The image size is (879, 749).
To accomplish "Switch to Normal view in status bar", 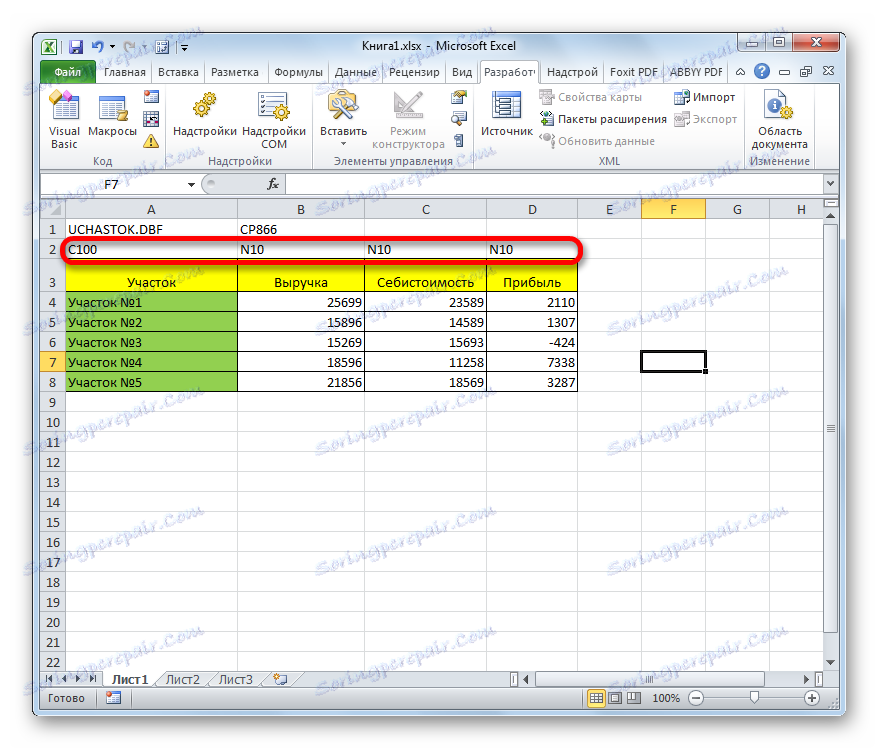I will click(x=596, y=698).
